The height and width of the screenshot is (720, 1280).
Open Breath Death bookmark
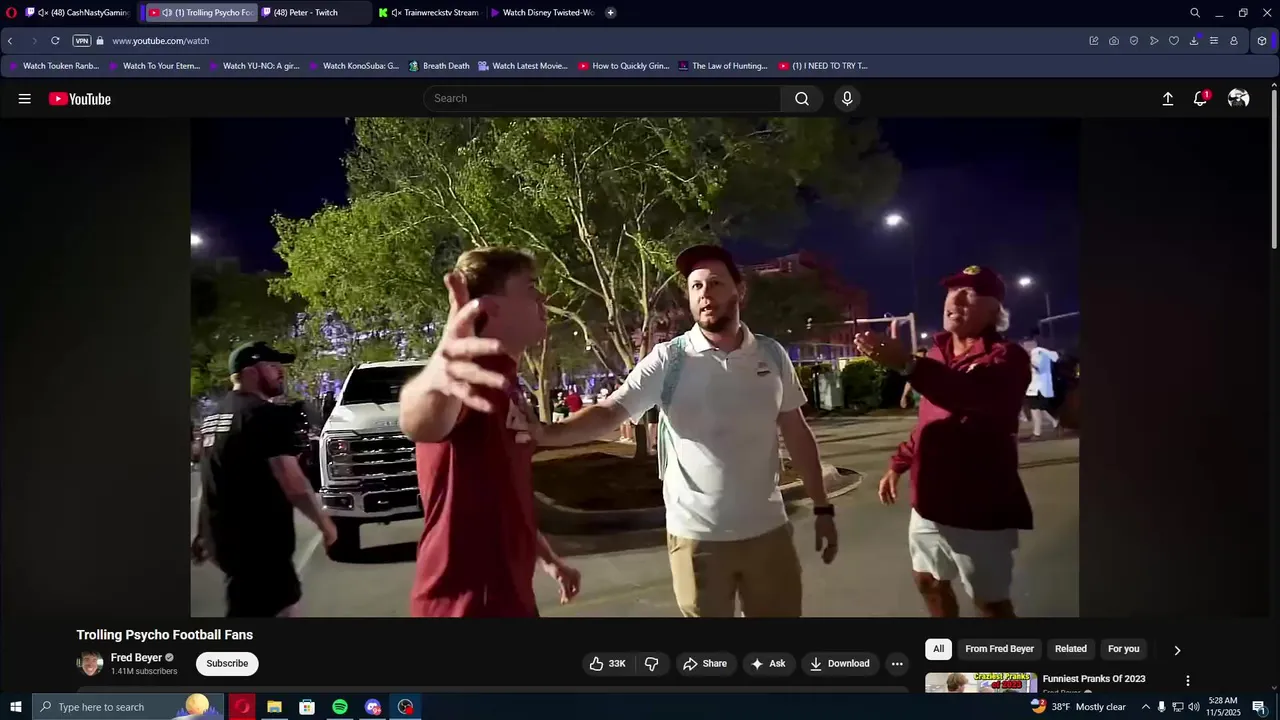pos(438,66)
